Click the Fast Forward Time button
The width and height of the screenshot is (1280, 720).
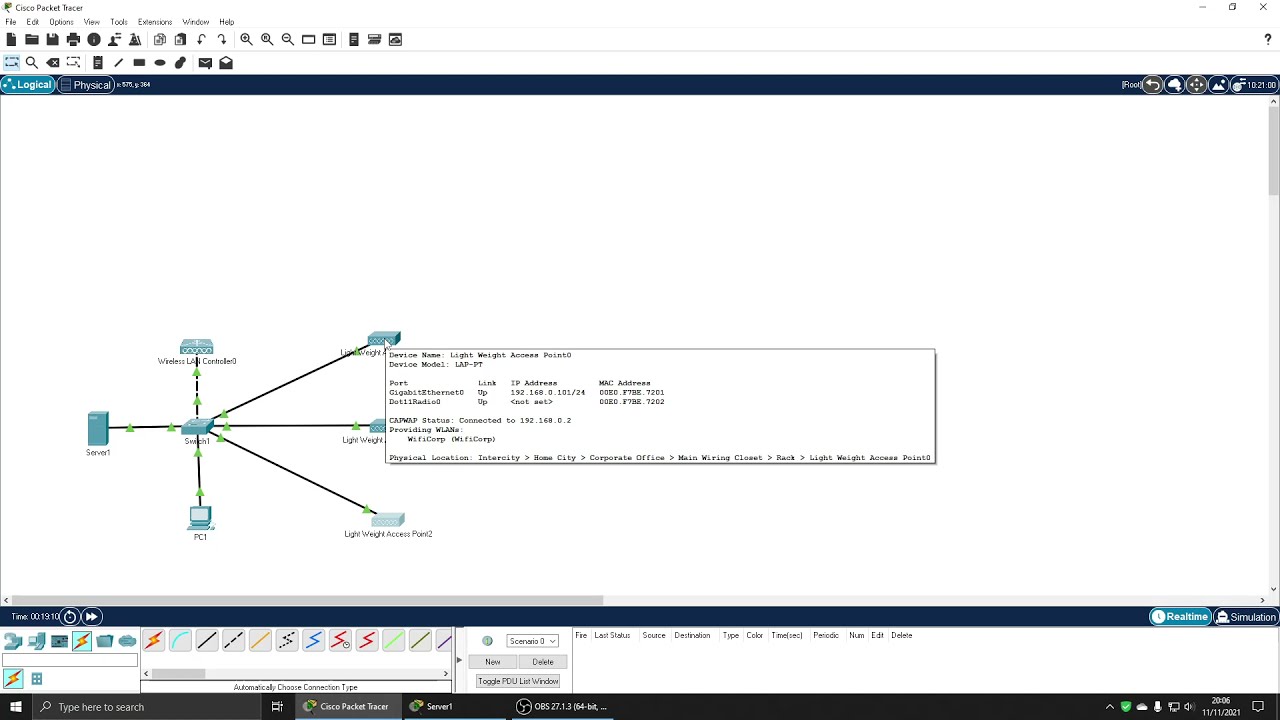tap(91, 617)
